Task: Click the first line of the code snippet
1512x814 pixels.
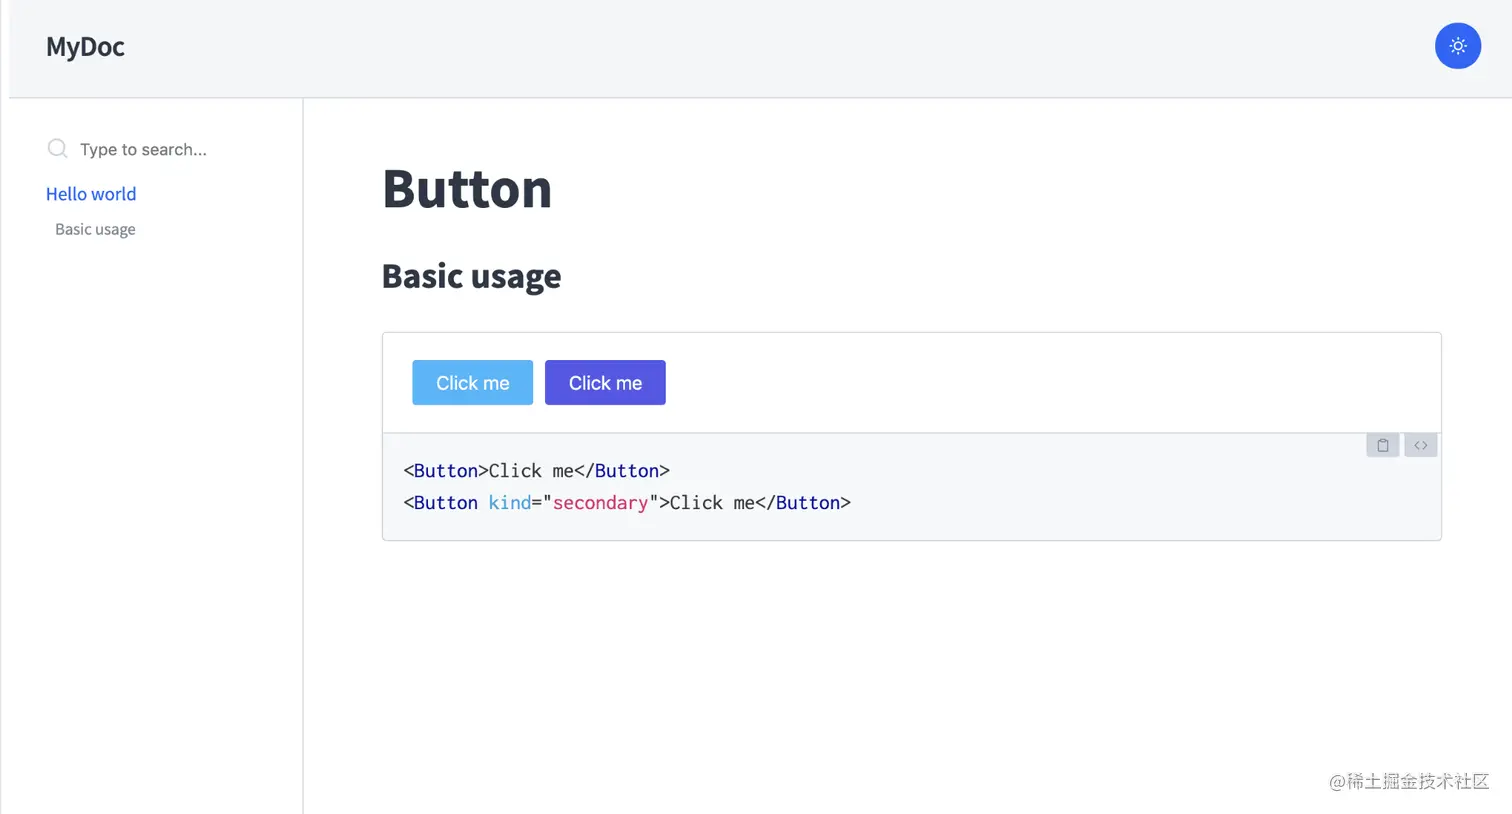Action: coord(536,471)
